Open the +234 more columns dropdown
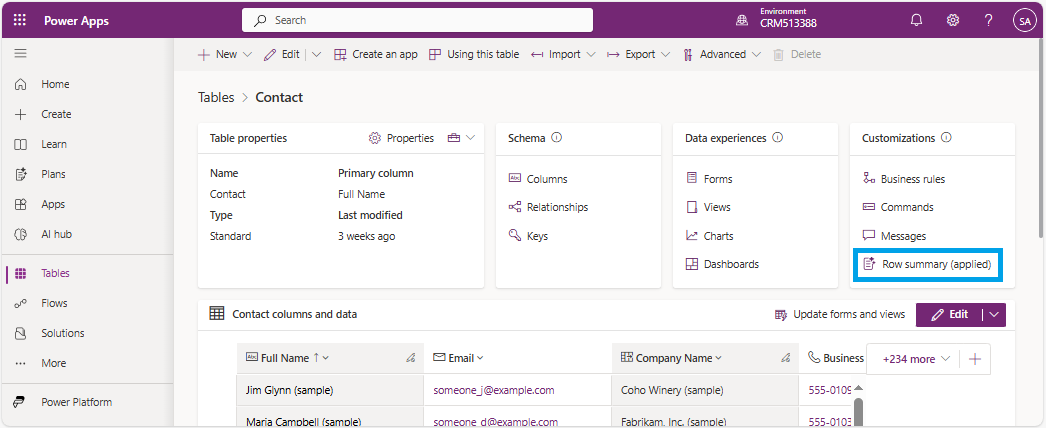This screenshot has width=1046, height=428. (x=915, y=359)
